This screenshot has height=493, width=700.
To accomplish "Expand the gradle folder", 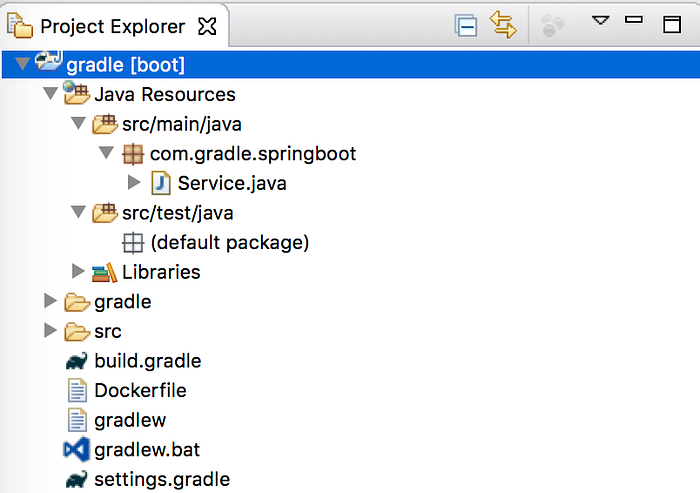I will (50, 301).
